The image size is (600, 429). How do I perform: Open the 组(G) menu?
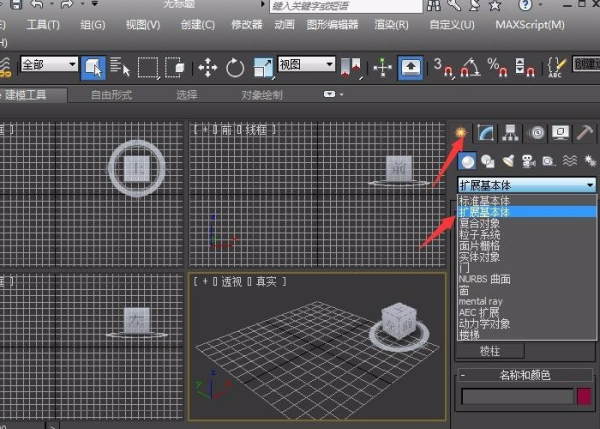(x=93, y=25)
